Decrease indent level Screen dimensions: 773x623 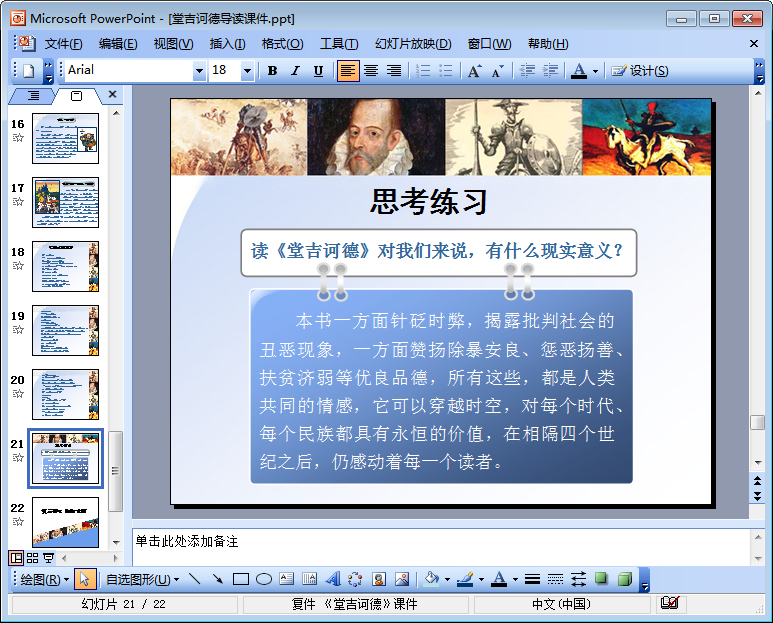(527, 71)
